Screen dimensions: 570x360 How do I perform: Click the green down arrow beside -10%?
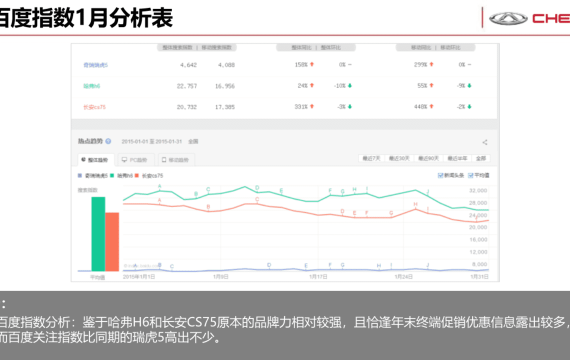[x=350, y=86]
